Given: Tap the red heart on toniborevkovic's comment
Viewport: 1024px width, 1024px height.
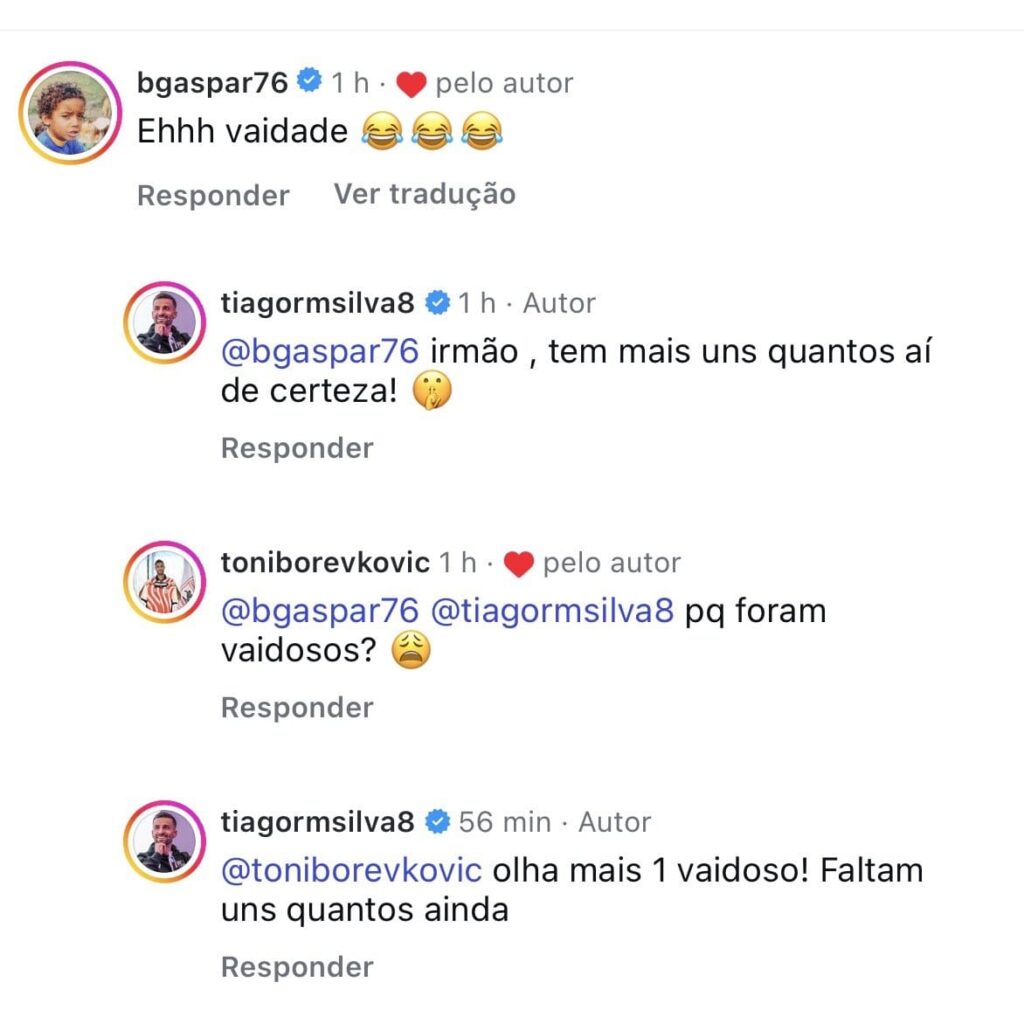Looking at the screenshot, I should tap(519, 564).
